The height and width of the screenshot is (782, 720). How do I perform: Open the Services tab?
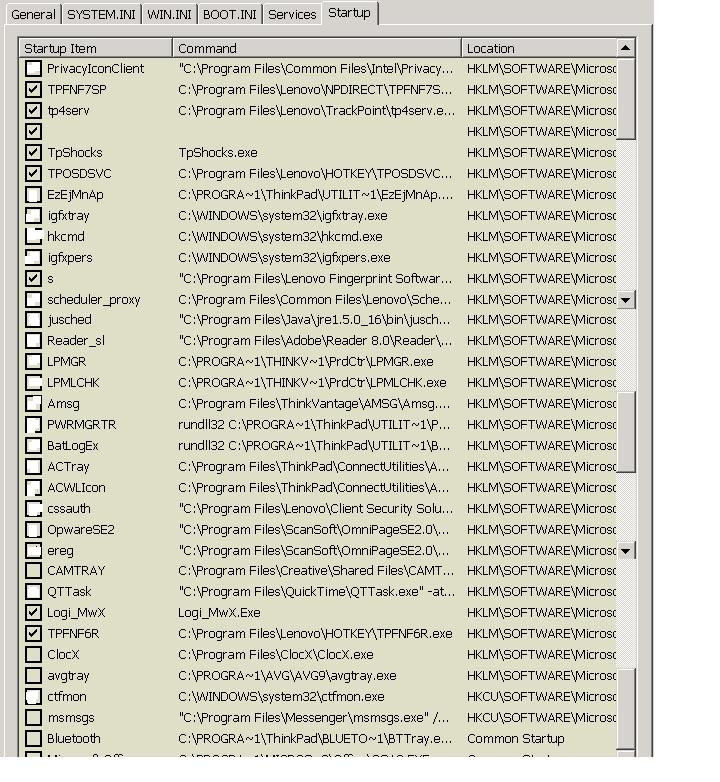click(x=292, y=14)
